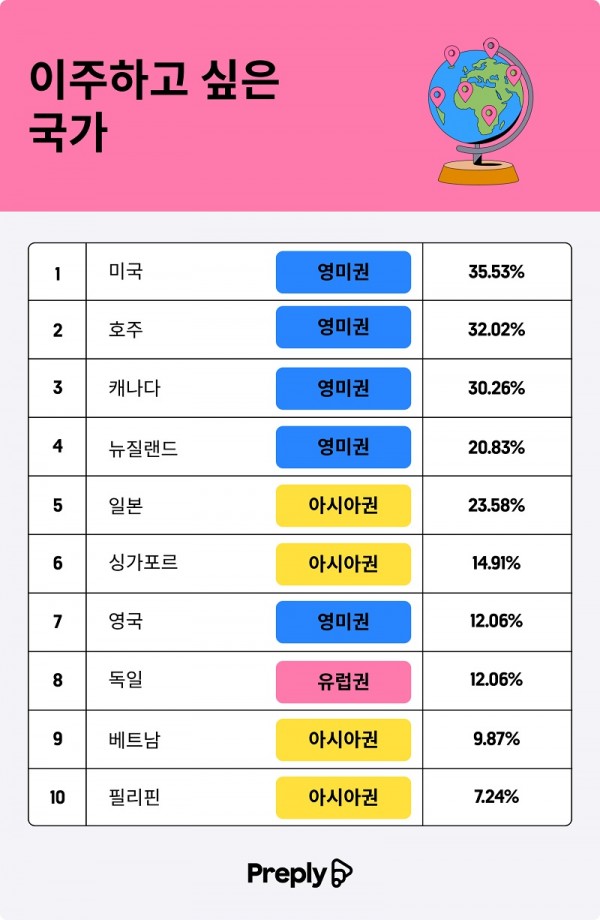Click the 아시아권 tag beside 베트남

point(343,739)
